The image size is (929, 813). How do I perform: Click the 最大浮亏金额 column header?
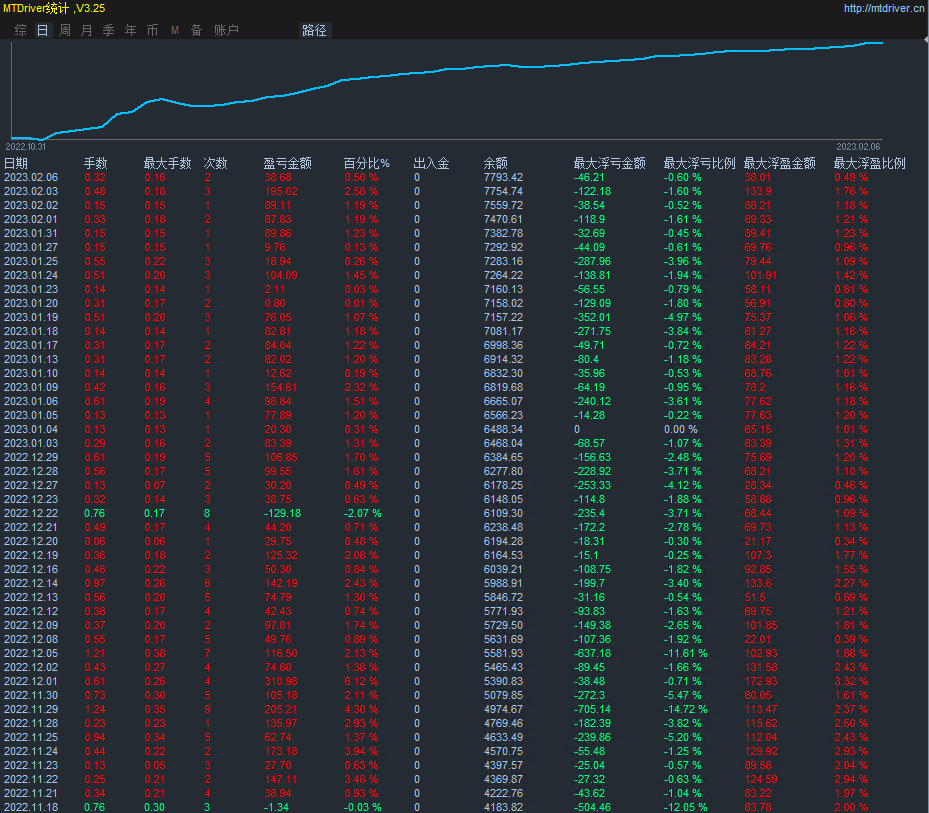(x=609, y=163)
